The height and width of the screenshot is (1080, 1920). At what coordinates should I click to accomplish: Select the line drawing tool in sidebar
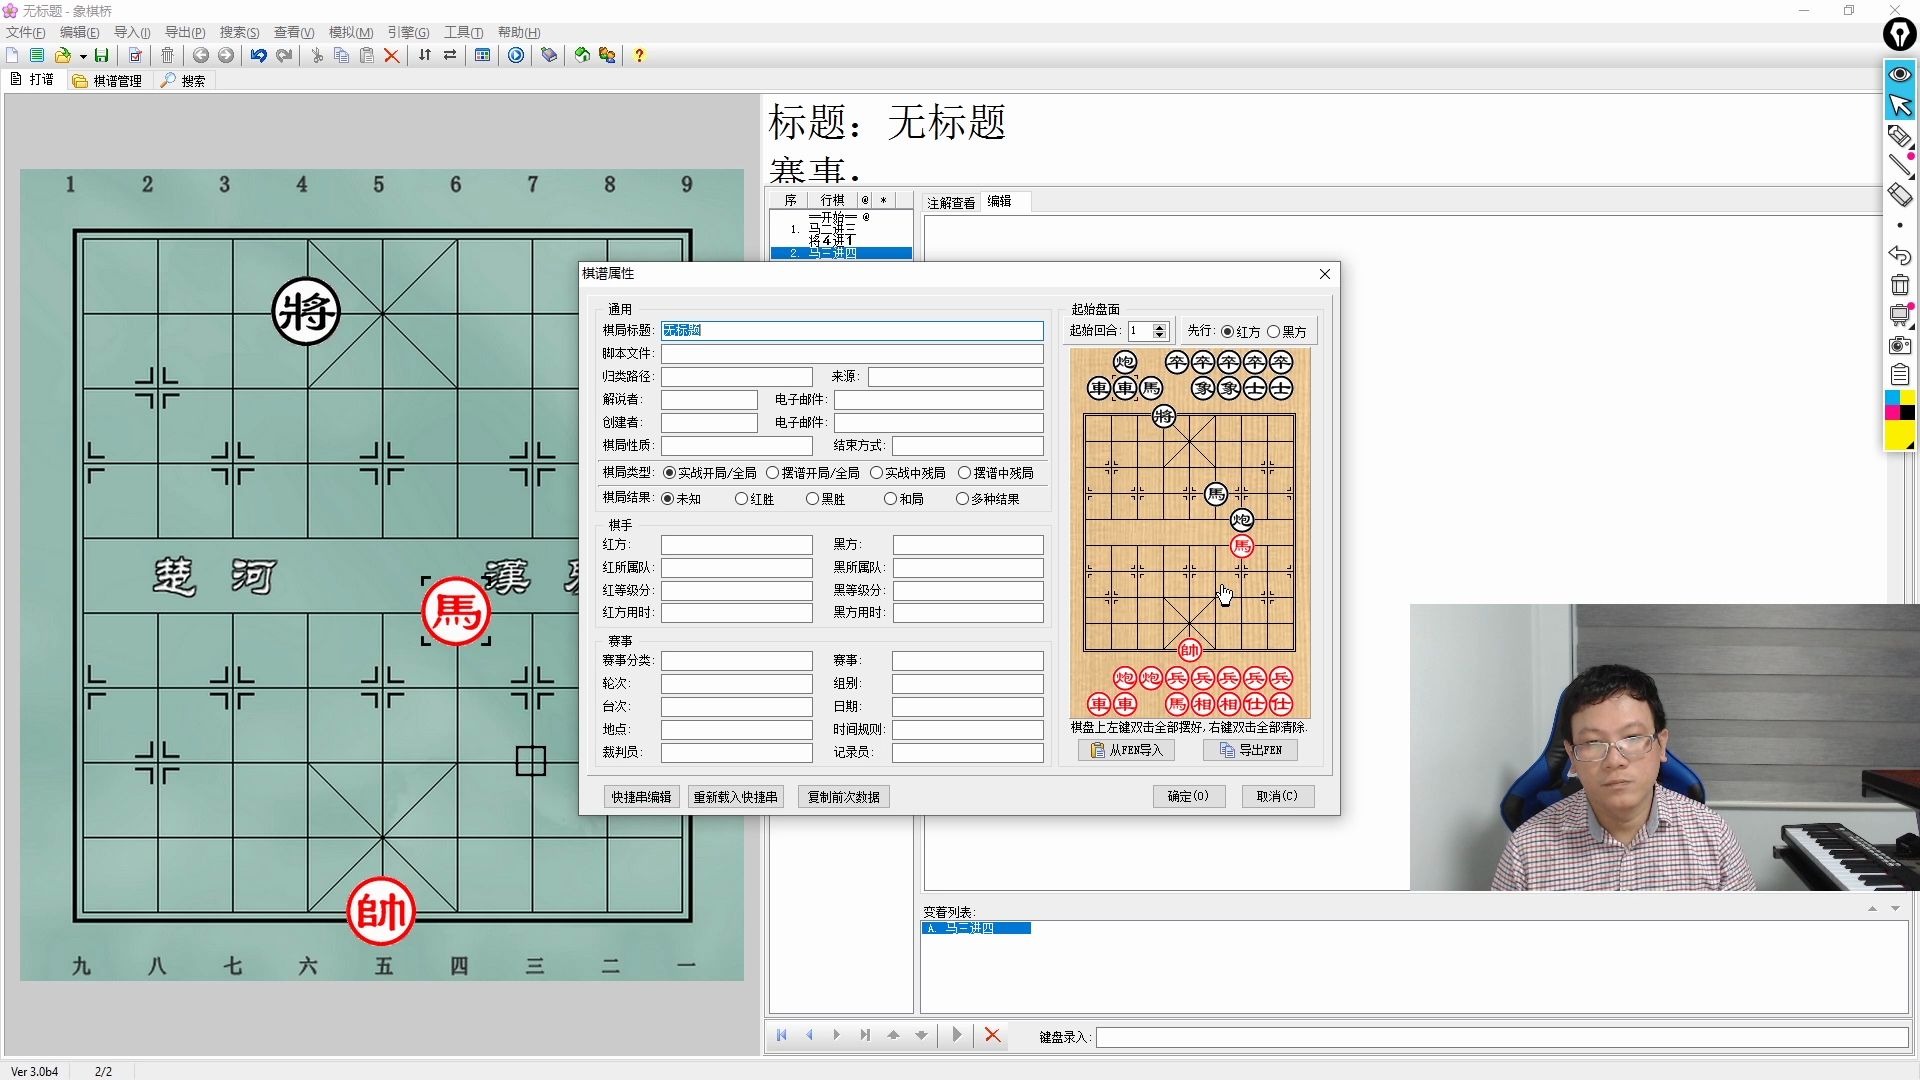pos(1900,165)
